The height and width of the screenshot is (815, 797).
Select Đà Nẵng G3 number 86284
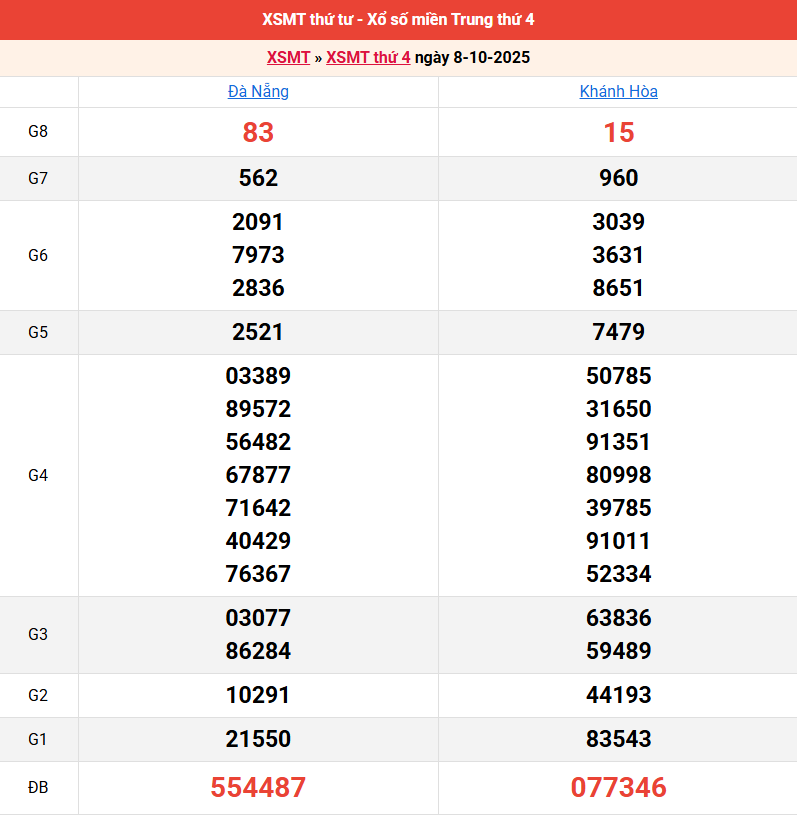(x=258, y=652)
